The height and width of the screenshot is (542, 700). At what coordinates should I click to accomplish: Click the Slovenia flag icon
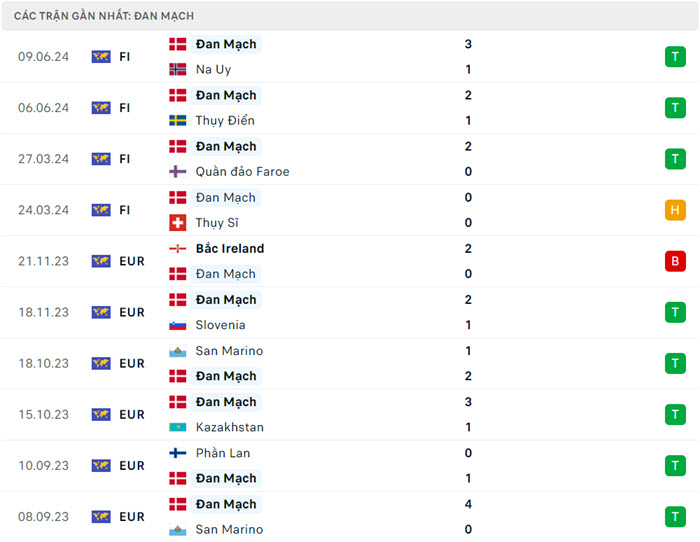(178, 325)
